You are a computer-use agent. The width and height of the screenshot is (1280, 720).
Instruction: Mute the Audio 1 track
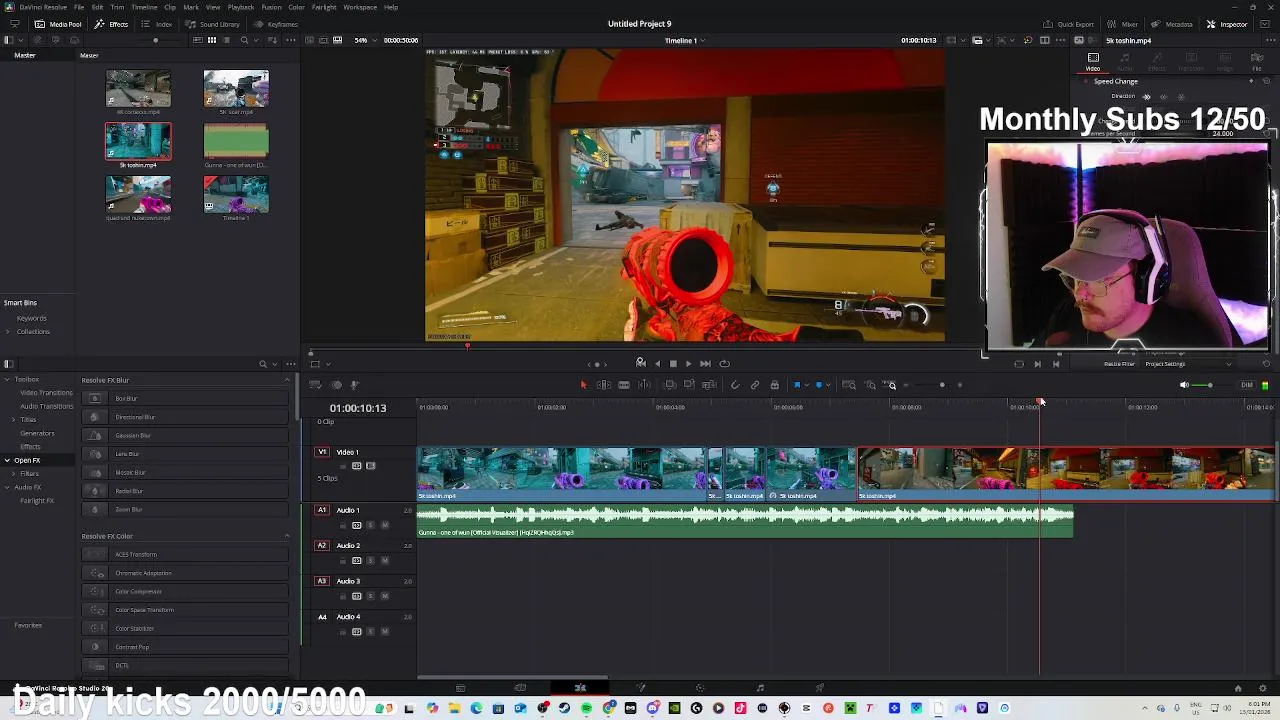coord(384,525)
